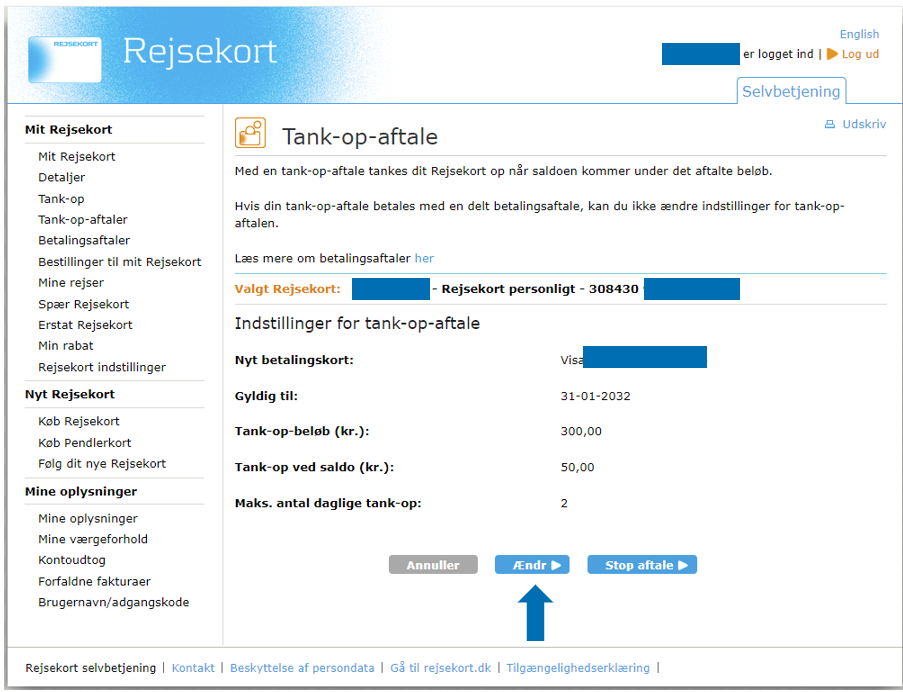Click the Kontakt footer link
Image resolution: width=903 pixels, height=692 pixels.
point(193,668)
